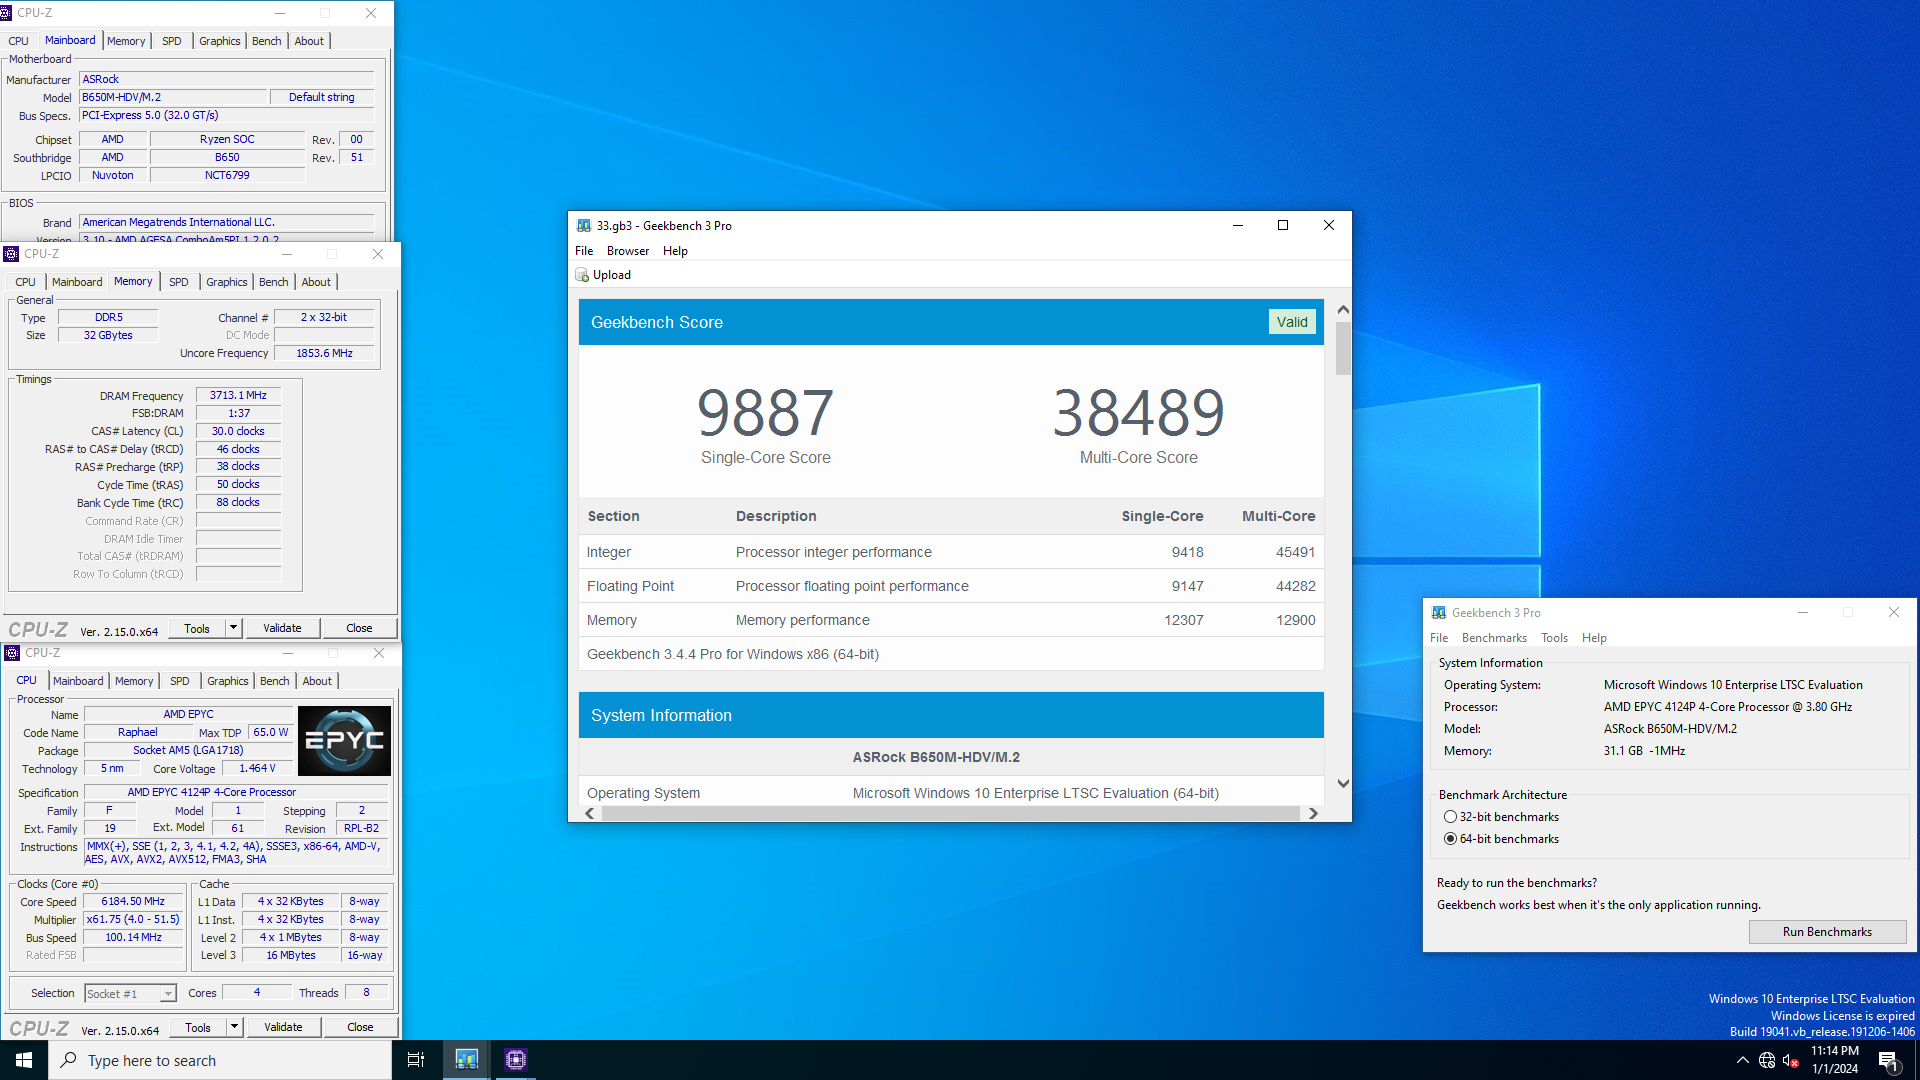This screenshot has height=1080, width=1920.
Task: Switch to the Memory tab in CPU-Z CPU window
Action: (x=134, y=681)
